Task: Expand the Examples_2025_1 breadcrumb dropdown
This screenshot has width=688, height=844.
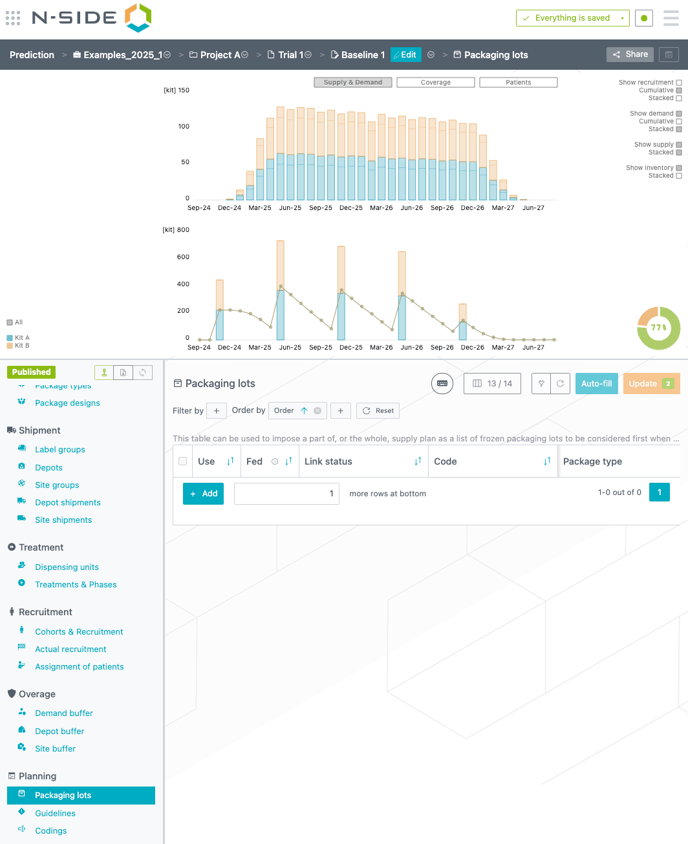Action: click(167, 55)
